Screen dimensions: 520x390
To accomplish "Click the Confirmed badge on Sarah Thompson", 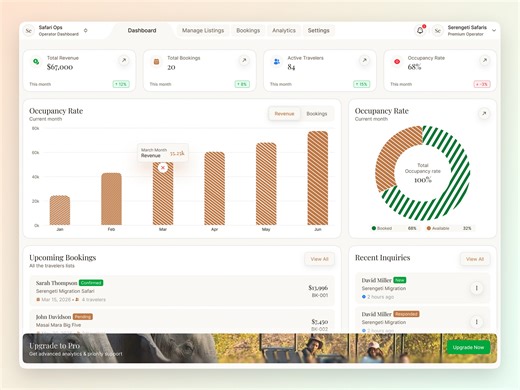I will pos(91,283).
